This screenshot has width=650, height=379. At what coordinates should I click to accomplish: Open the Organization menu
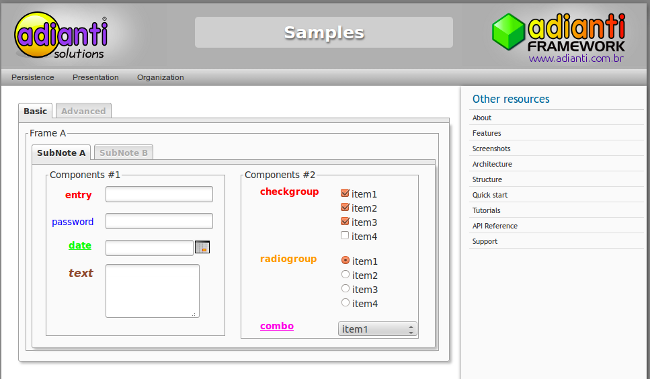click(160, 78)
